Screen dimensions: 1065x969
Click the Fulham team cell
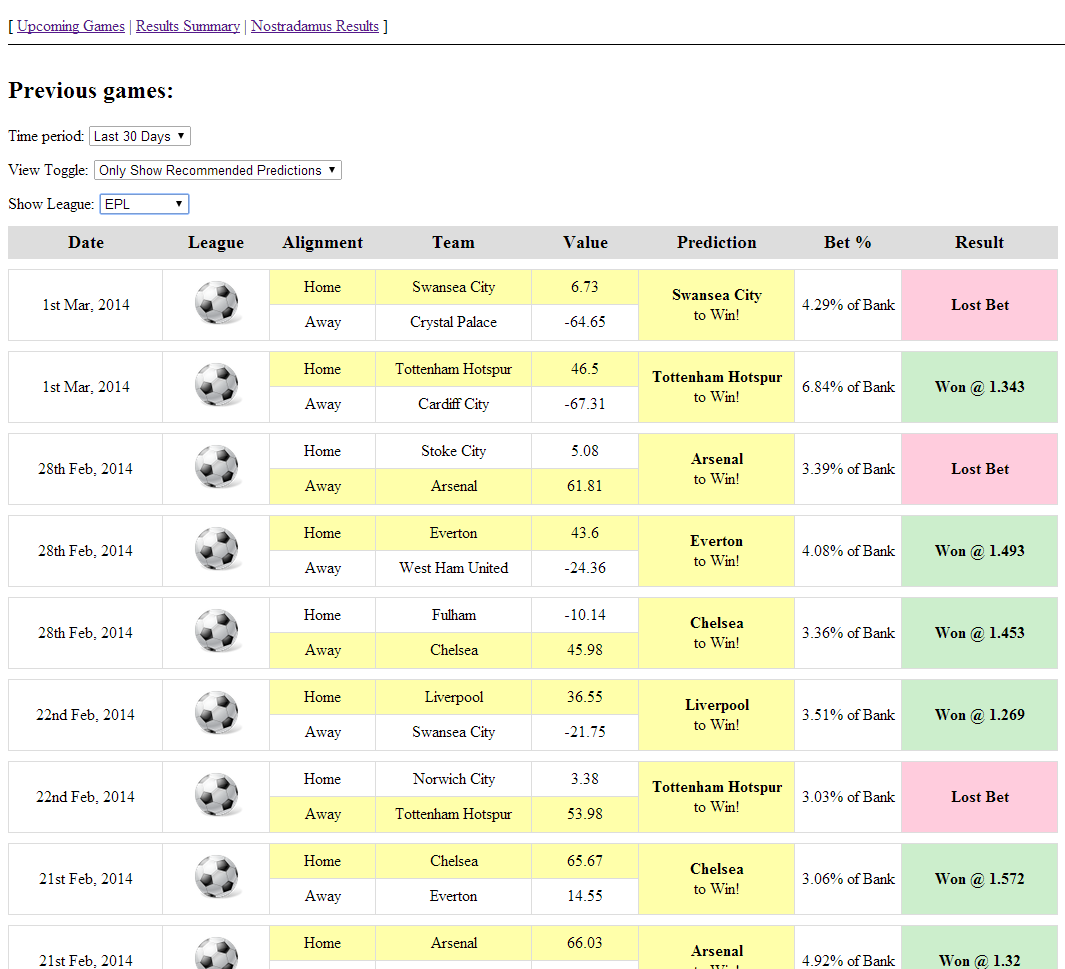[454, 615]
